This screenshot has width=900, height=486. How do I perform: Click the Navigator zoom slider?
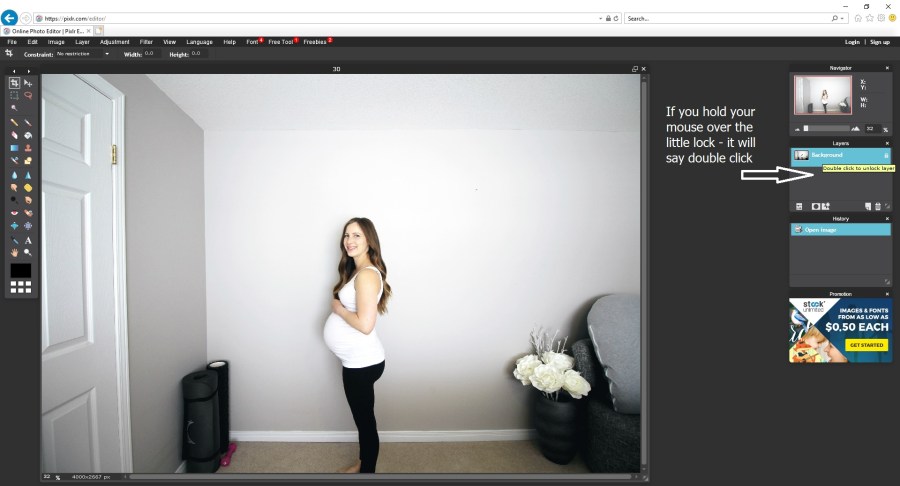click(x=828, y=129)
